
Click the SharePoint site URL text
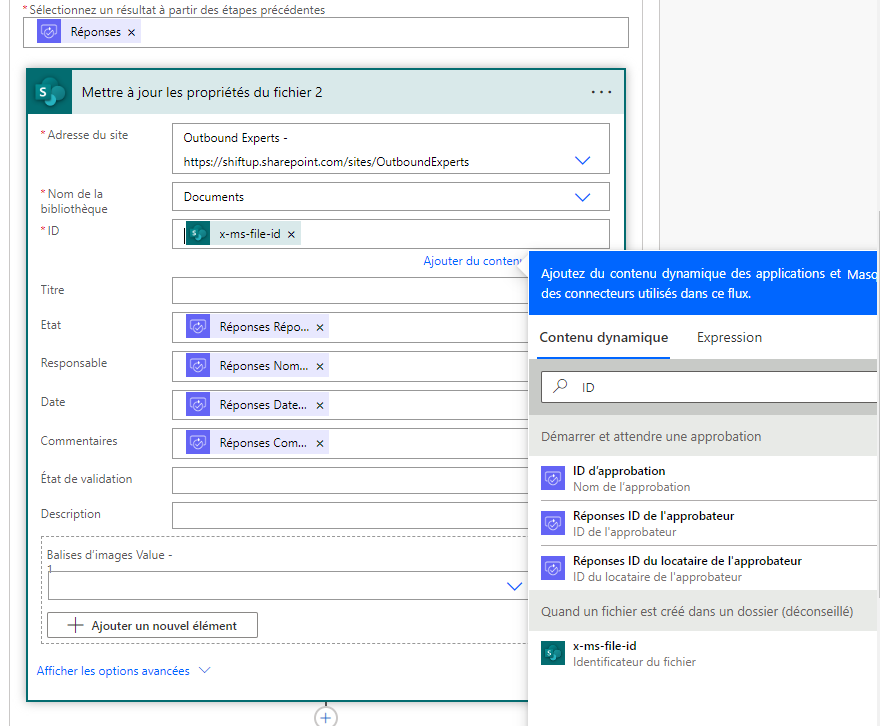click(326, 162)
